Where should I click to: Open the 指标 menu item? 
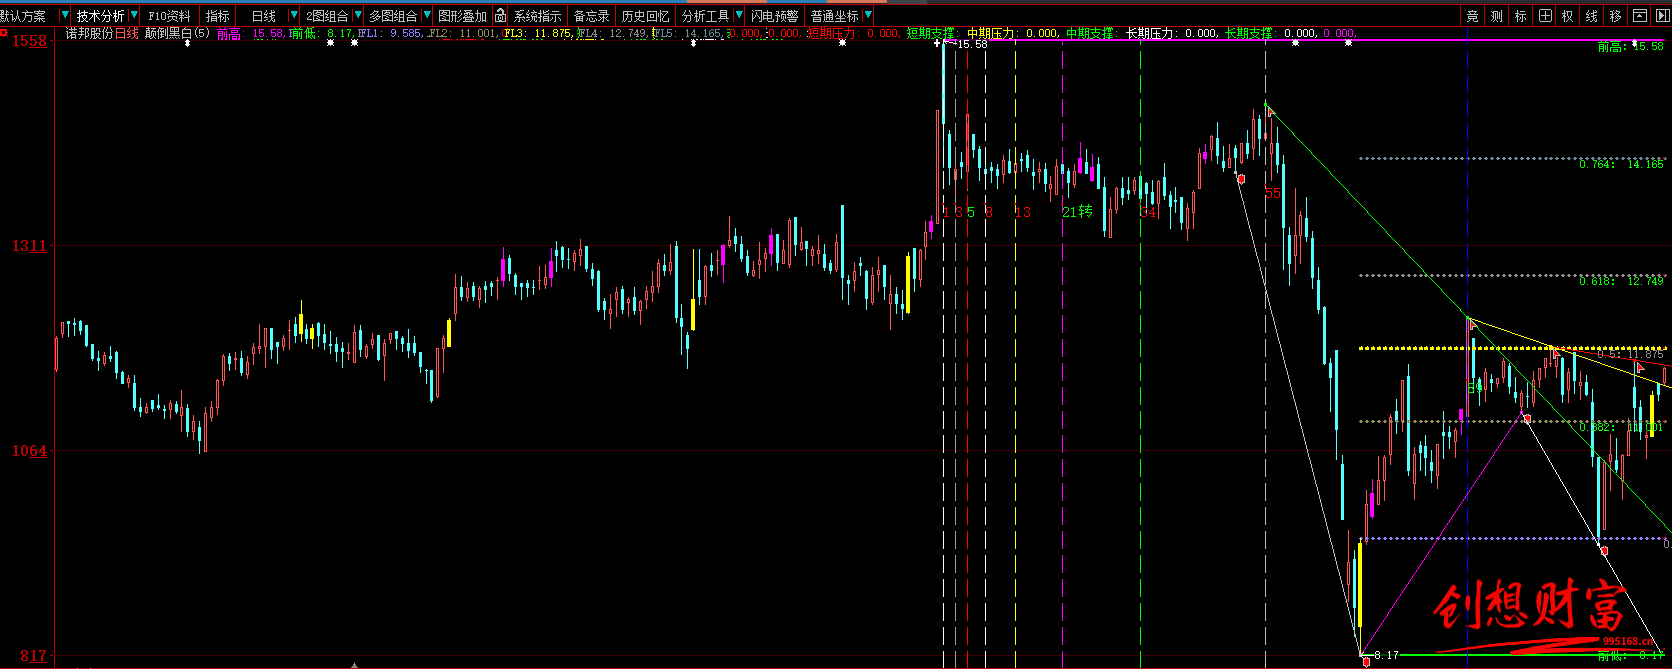(217, 16)
